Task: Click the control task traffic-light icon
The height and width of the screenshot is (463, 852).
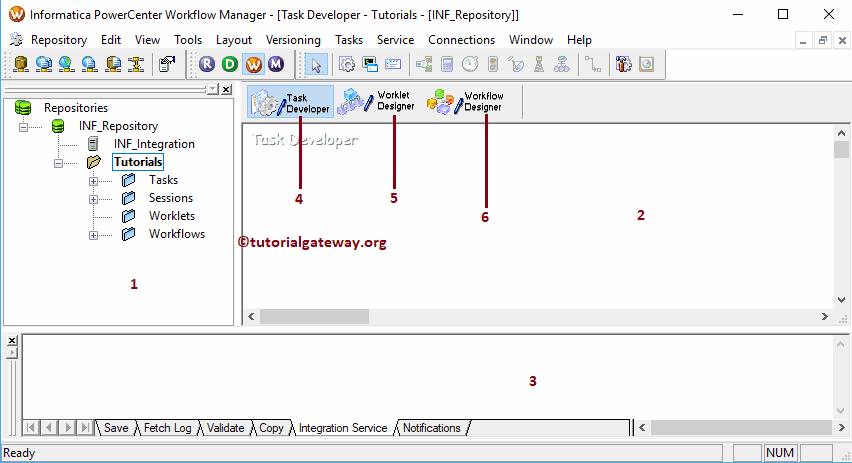Action: pos(493,64)
